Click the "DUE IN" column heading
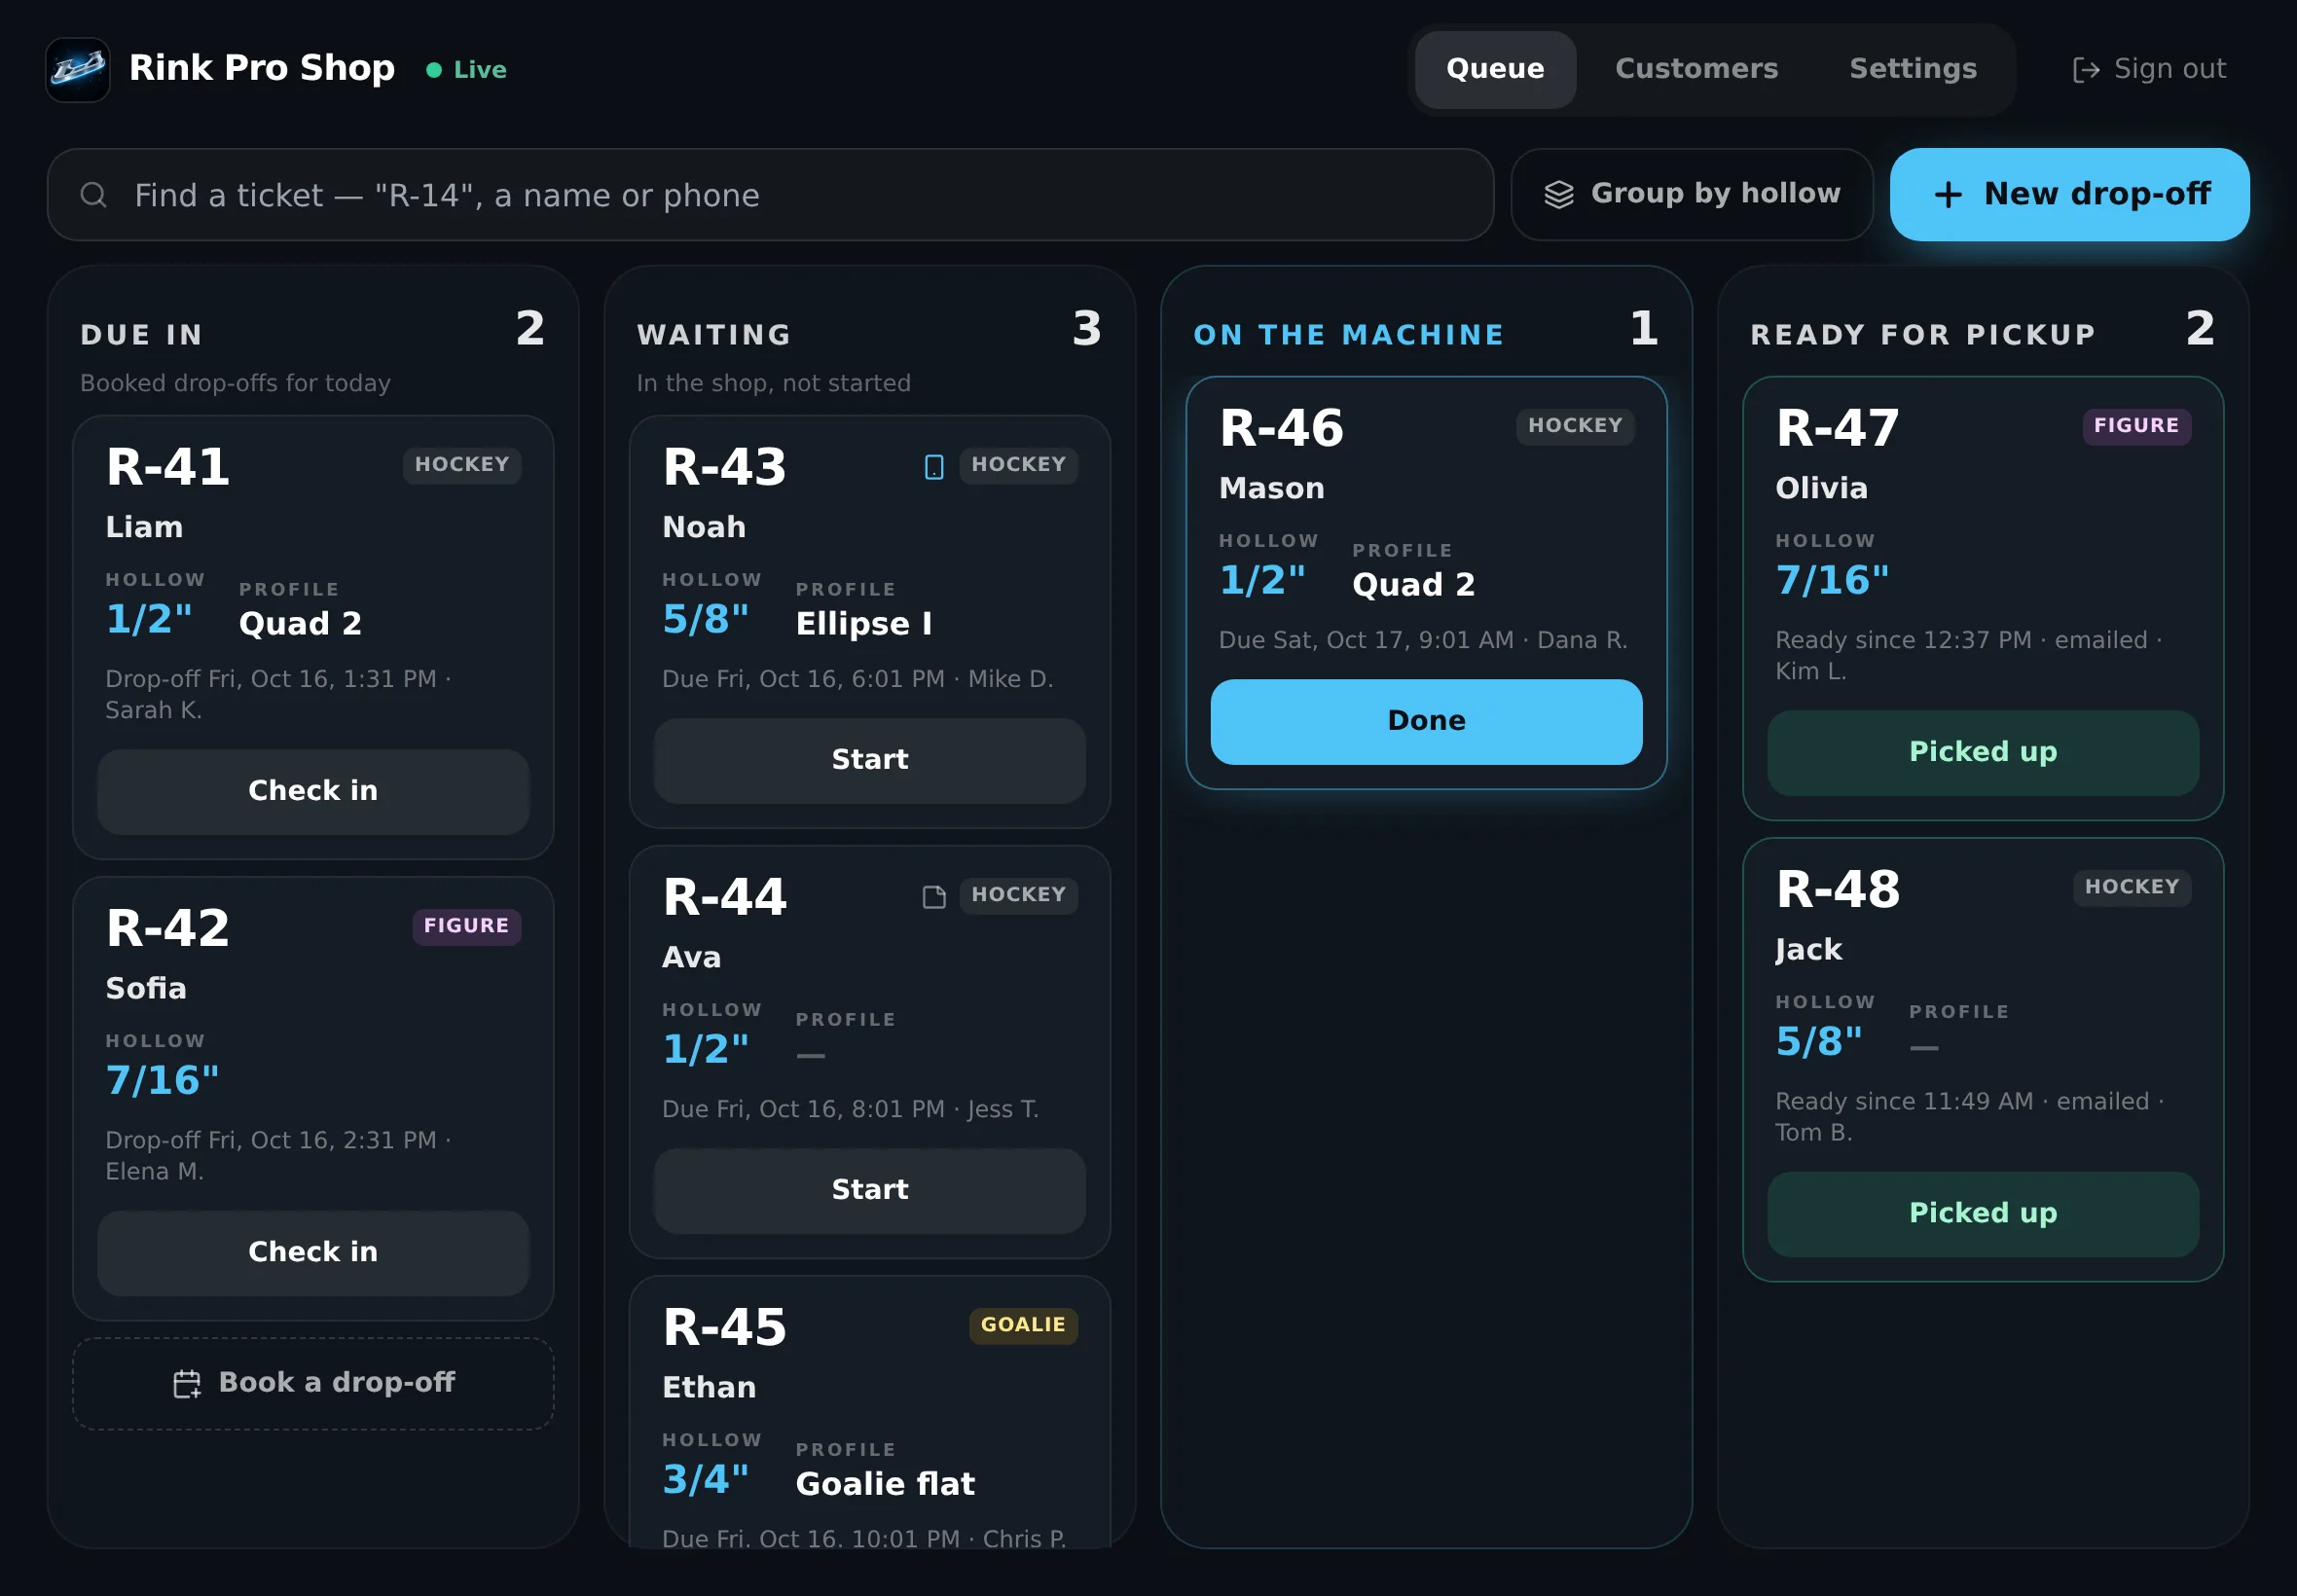The width and height of the screenshot is (2297, 1596). point(142,335)
